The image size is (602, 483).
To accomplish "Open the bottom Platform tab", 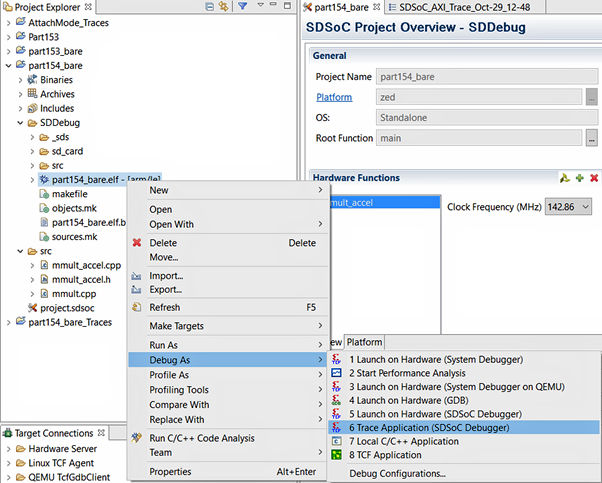I will [364, 342].
